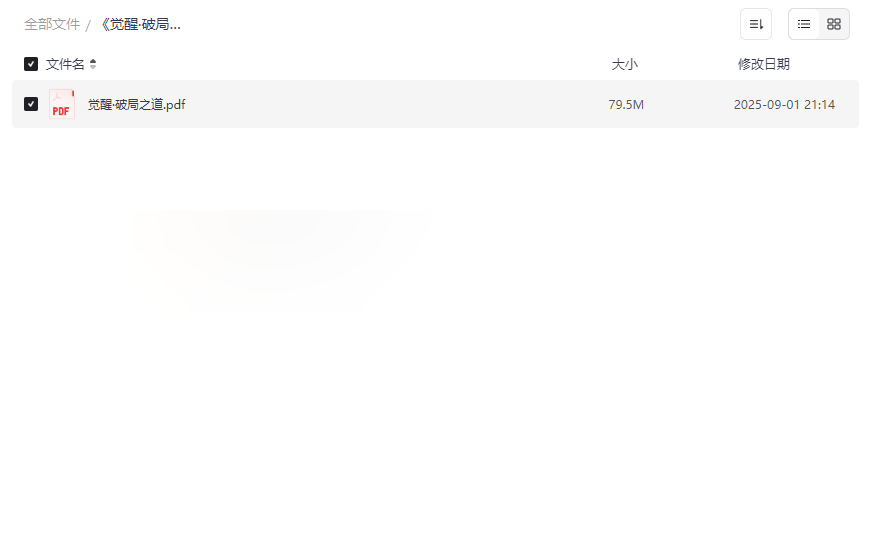The width and height of the screenshot is (874, 538).
Task: Click the 《觉醒·破局… folder breadcrumb
Action: click(x=139, y=24)
